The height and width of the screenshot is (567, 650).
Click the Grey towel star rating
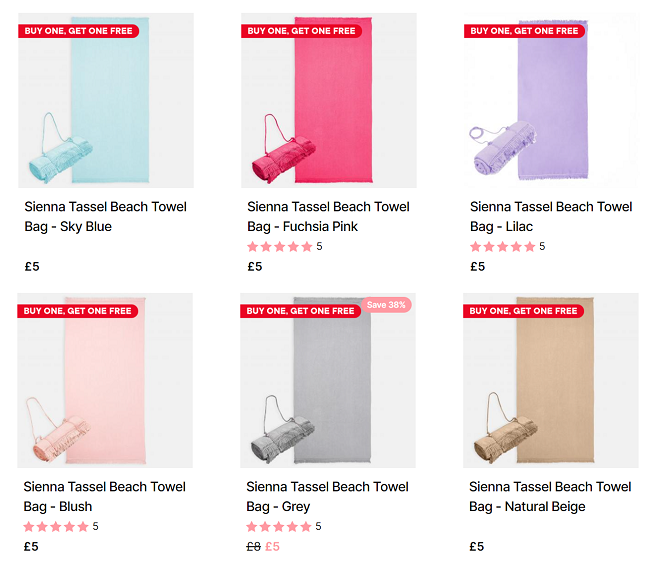tap(279, 527)
